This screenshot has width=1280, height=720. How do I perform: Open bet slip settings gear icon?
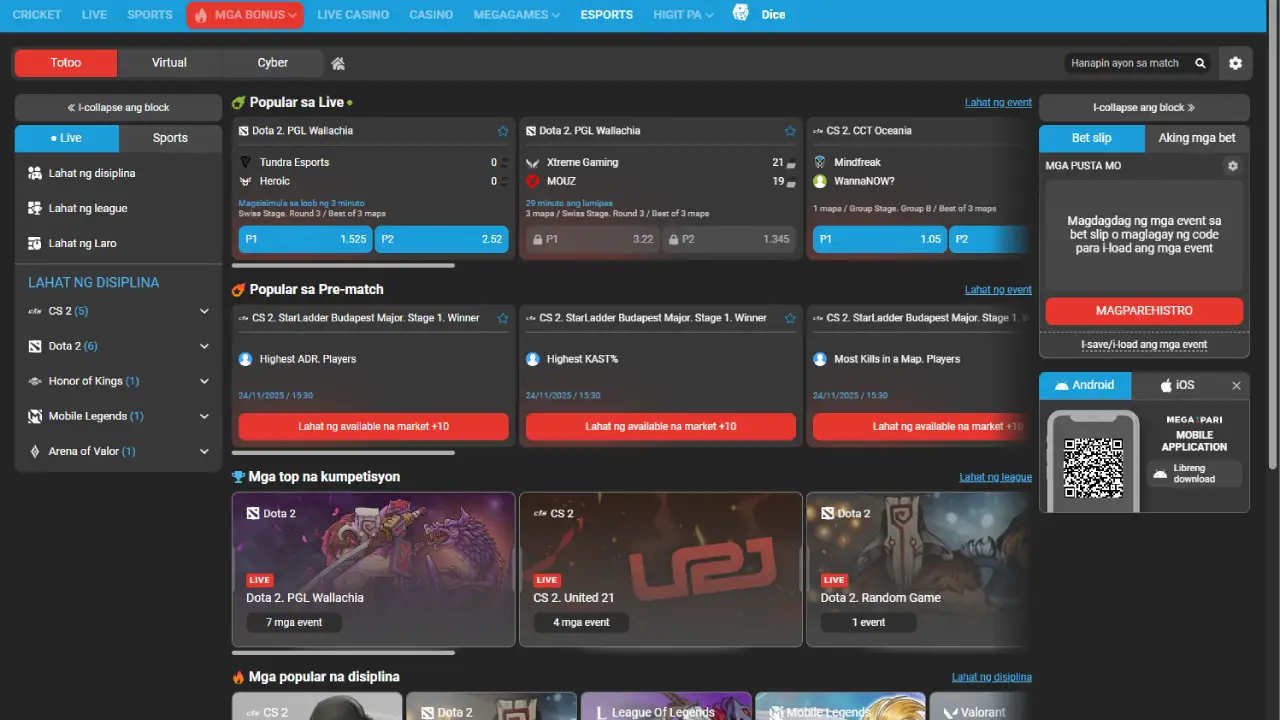pos(1232,166)
